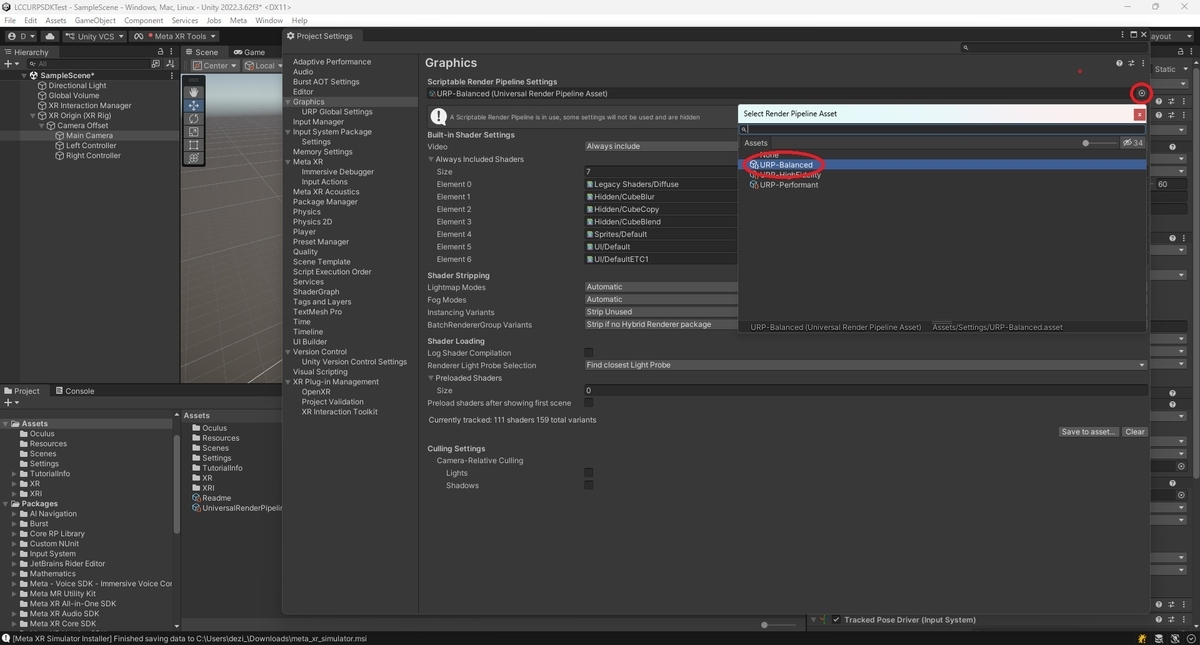Open the Player settings category

pos(304,232)
